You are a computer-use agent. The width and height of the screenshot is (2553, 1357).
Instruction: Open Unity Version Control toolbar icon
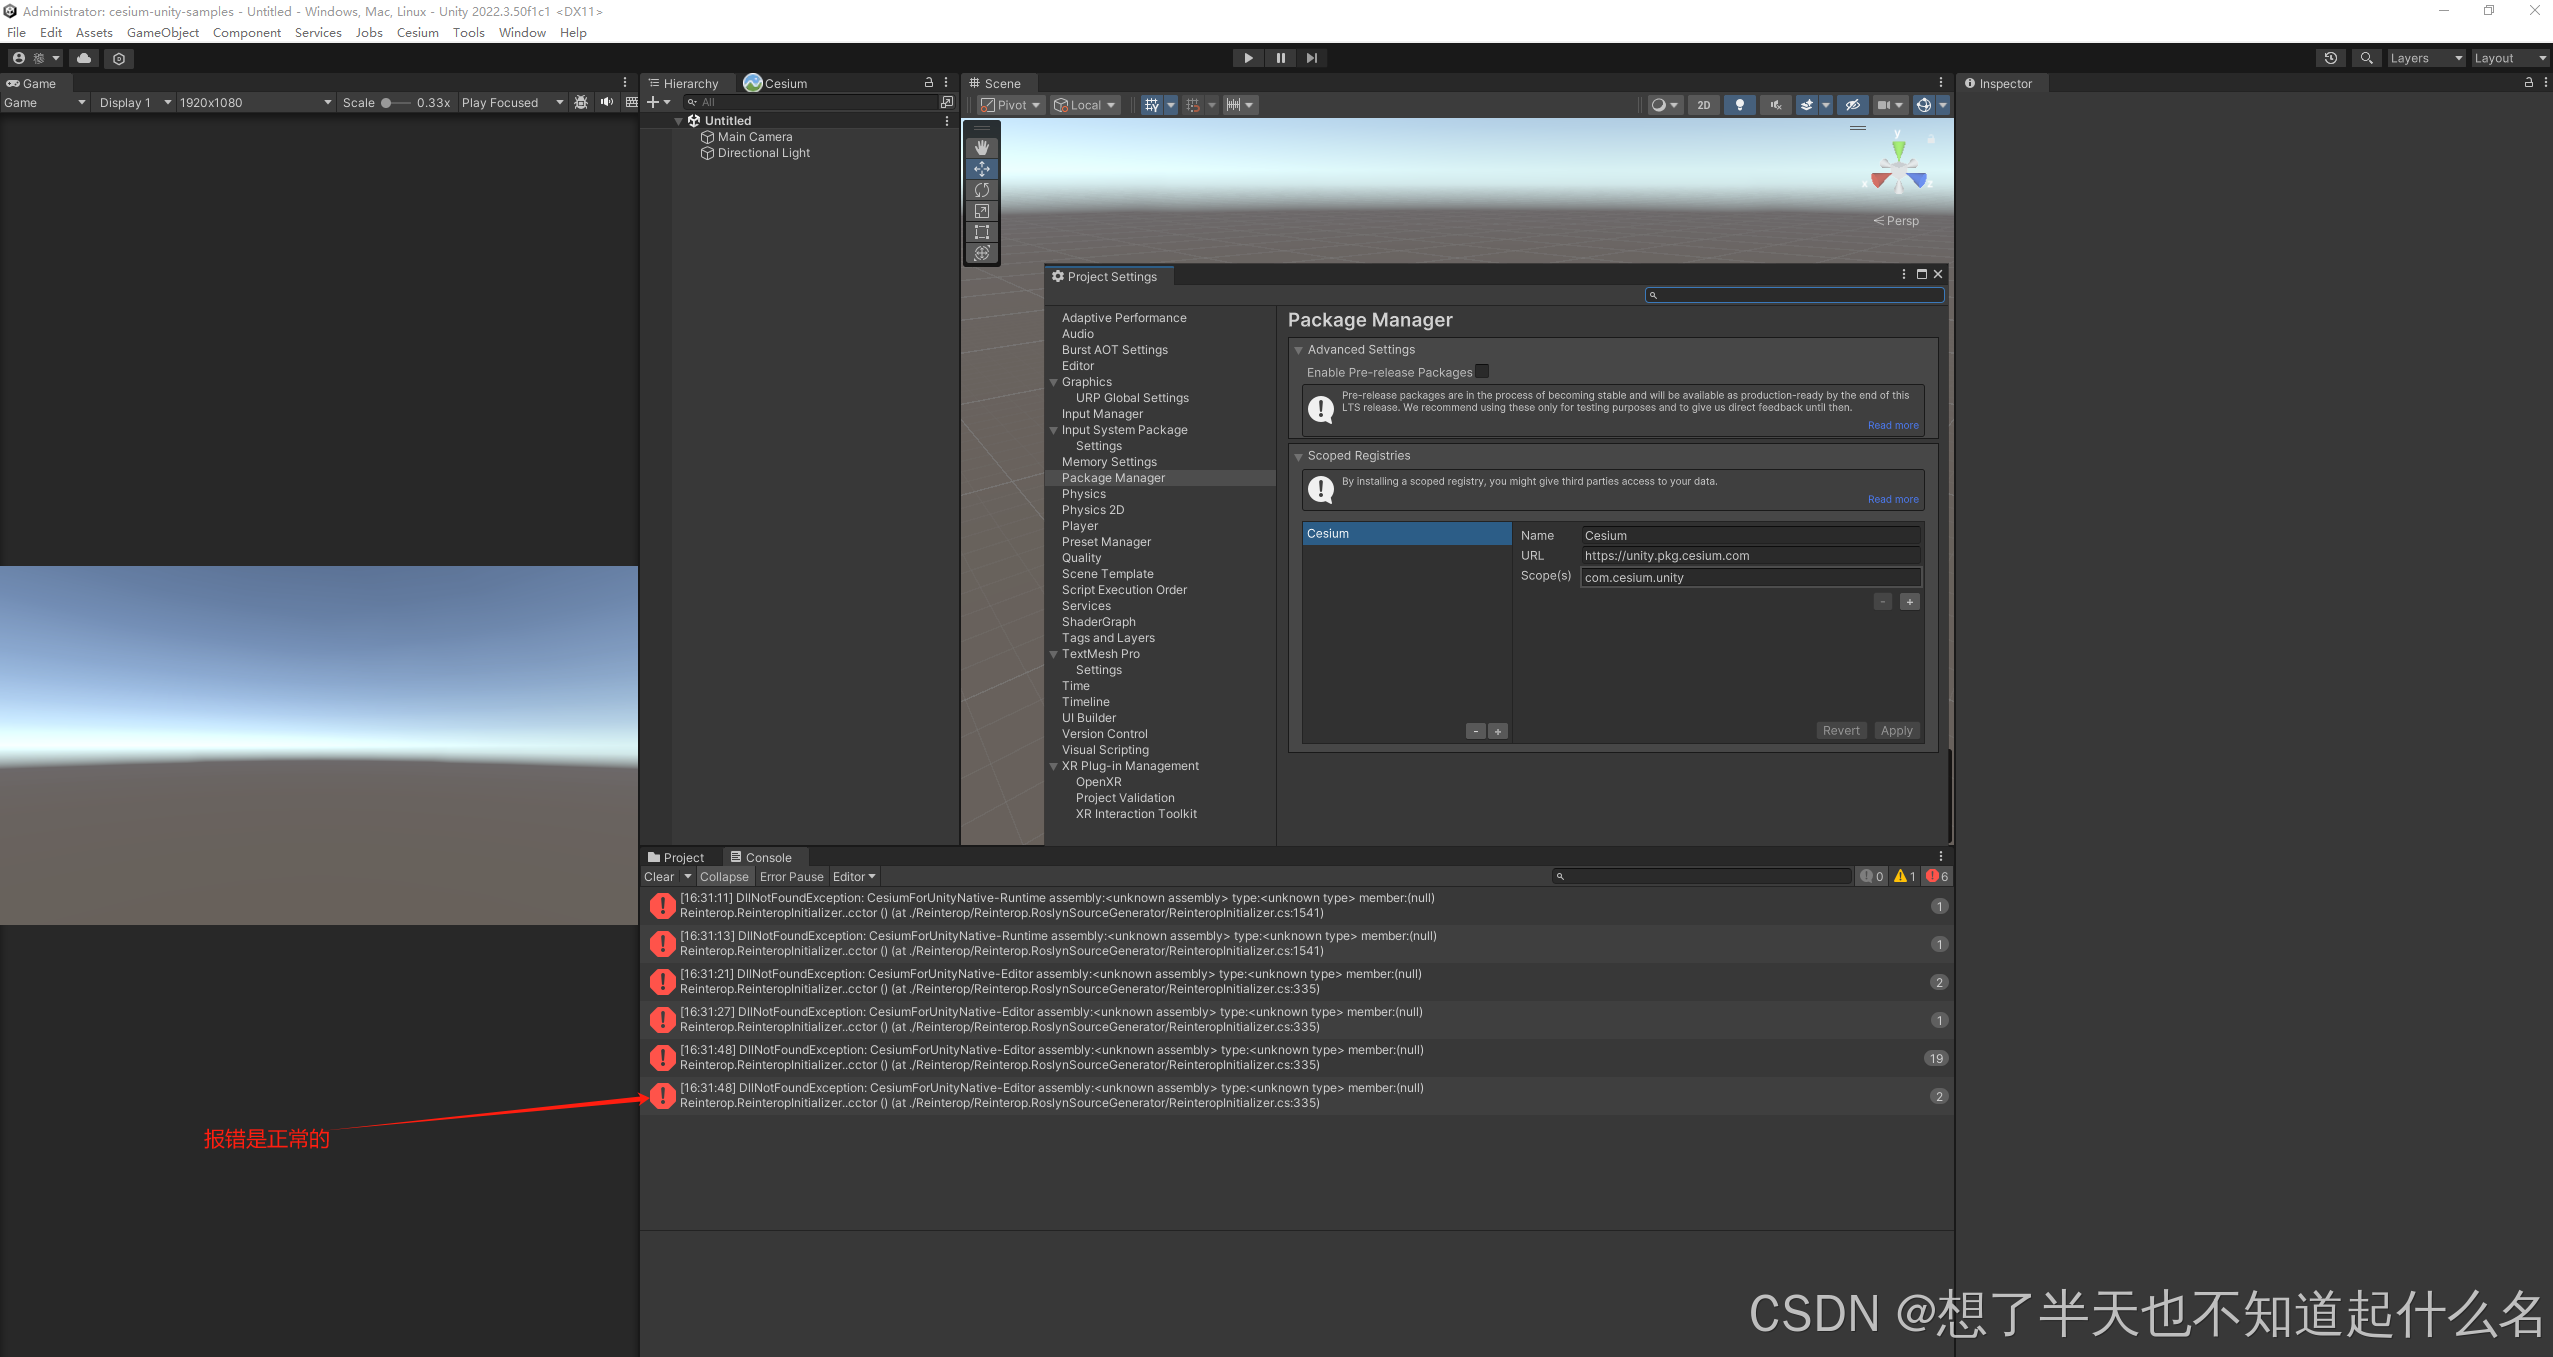[x=119, y=58]
